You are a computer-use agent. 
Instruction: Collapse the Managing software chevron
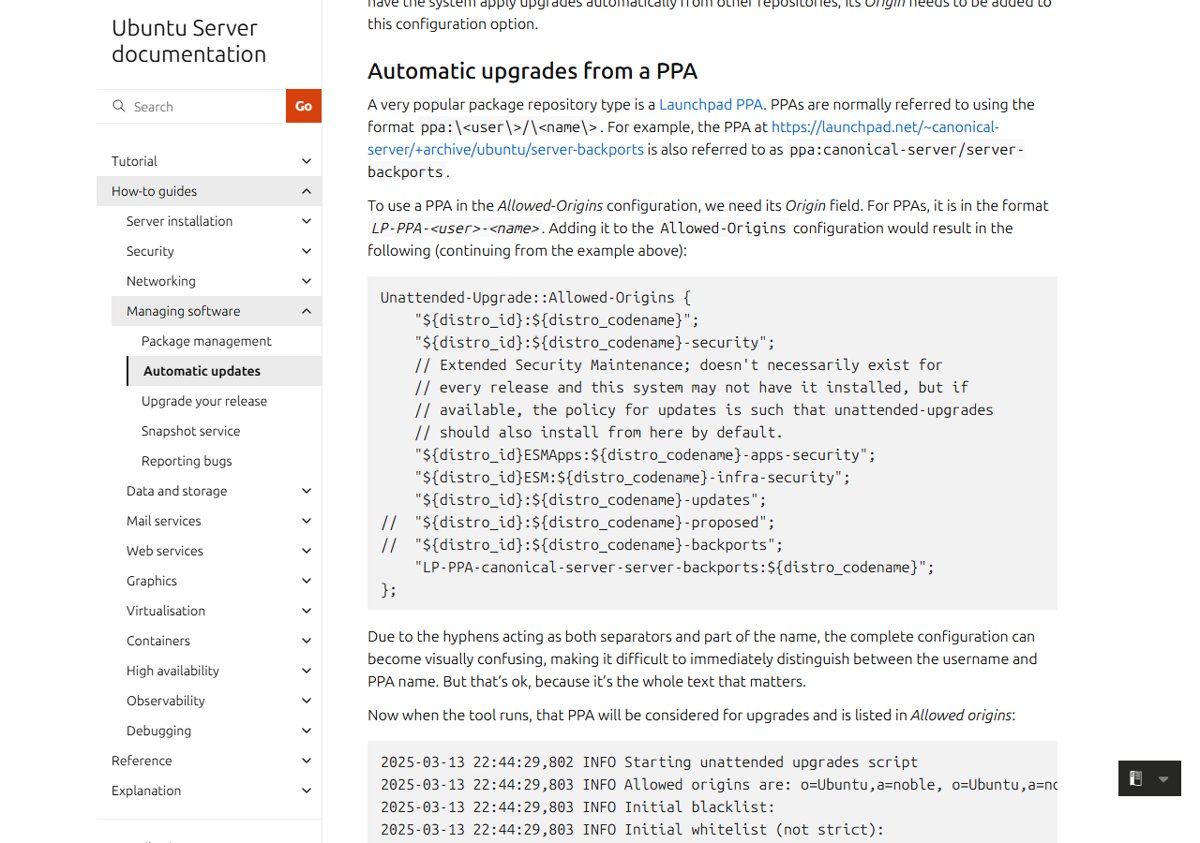(306, 311)
